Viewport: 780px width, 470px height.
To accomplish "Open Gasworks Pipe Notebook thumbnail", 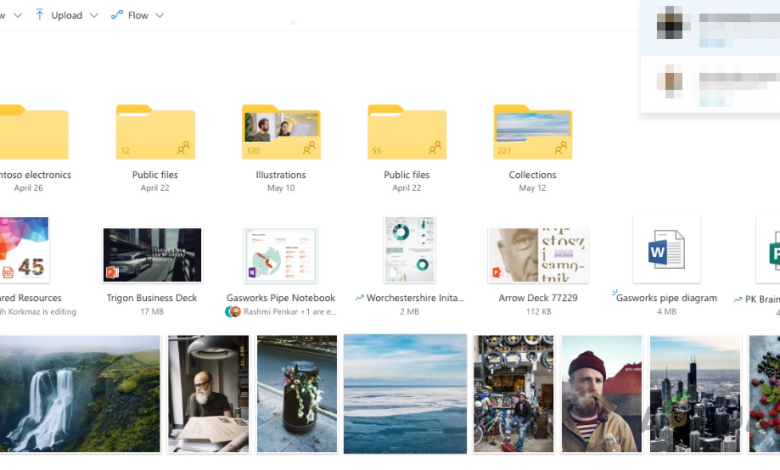I will (x=281, y=255).
